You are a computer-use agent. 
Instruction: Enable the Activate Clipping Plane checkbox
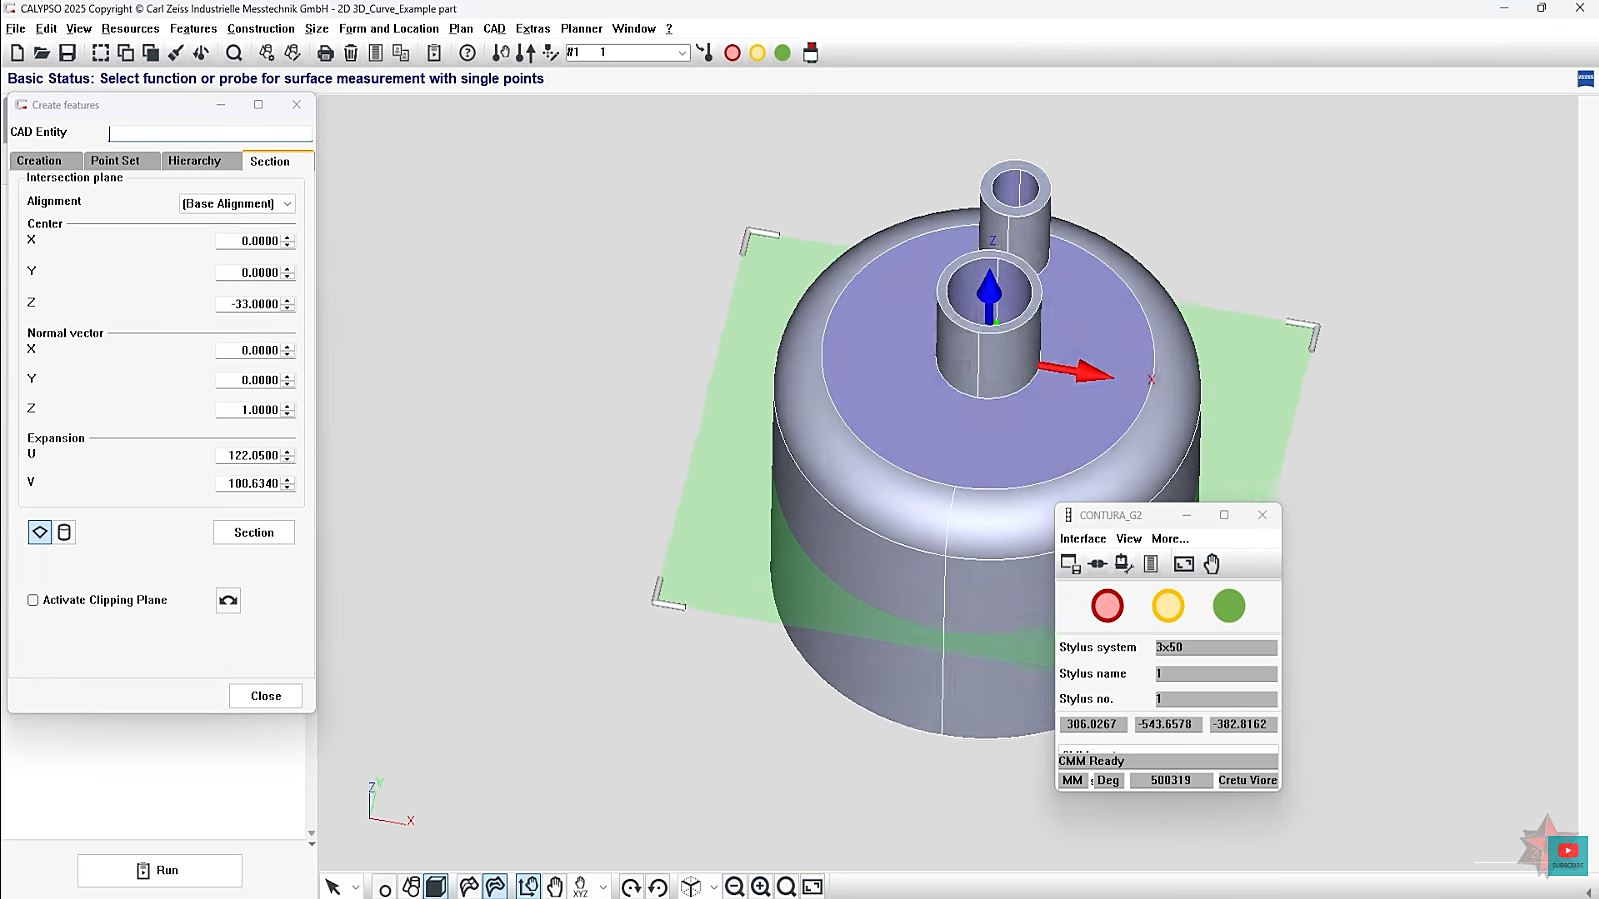point(33,600)
